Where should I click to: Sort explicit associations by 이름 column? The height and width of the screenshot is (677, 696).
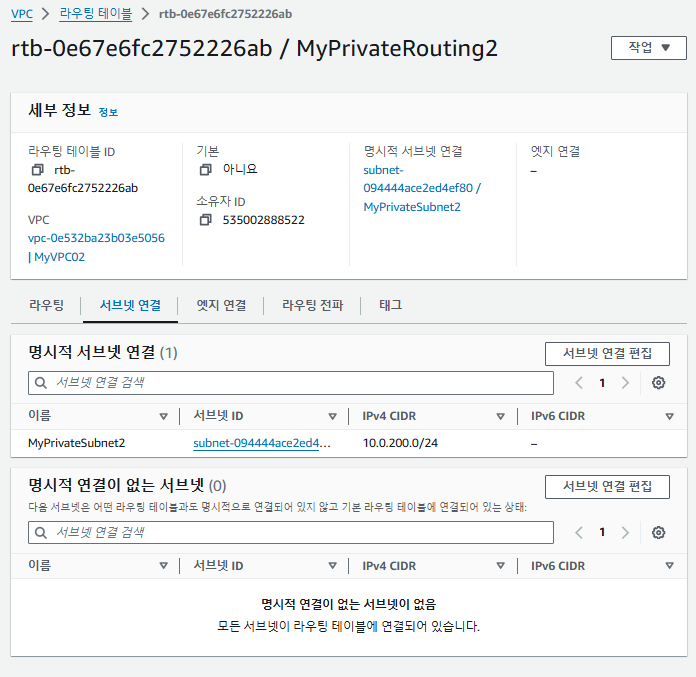coord(163,416)
